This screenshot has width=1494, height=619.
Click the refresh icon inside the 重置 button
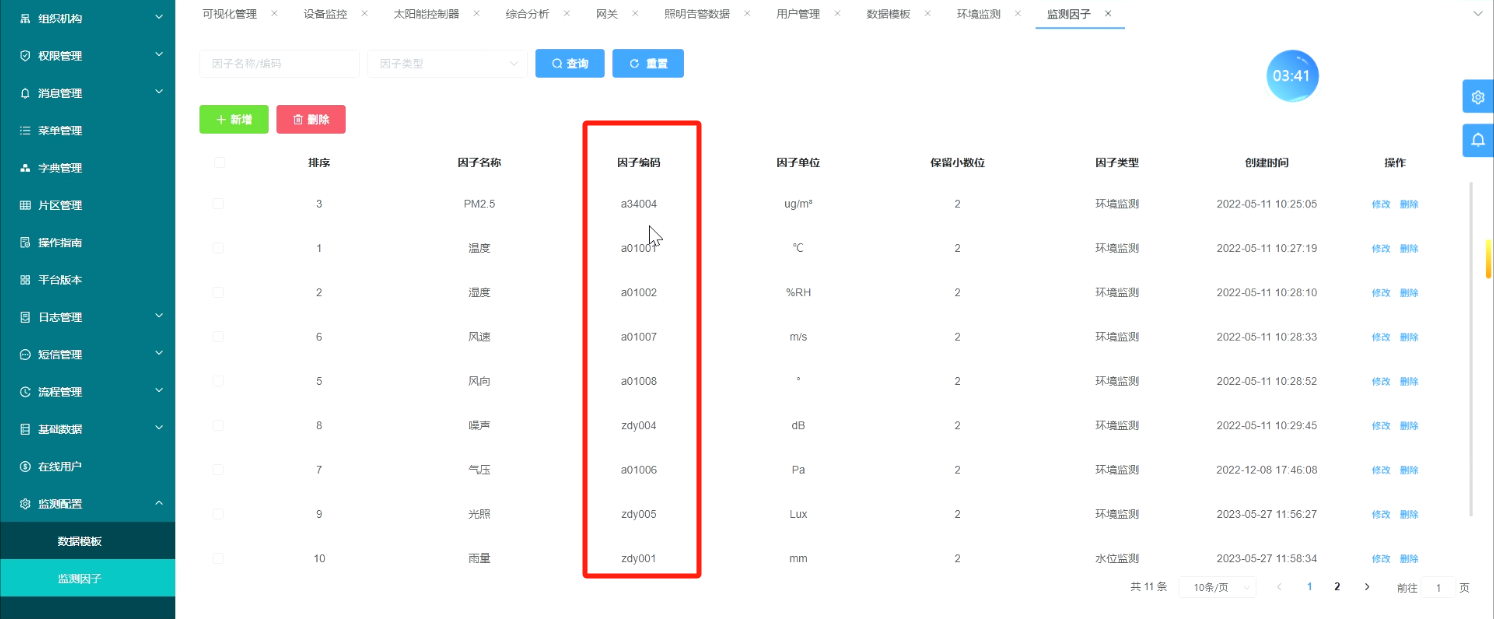(x=634, y=63)
